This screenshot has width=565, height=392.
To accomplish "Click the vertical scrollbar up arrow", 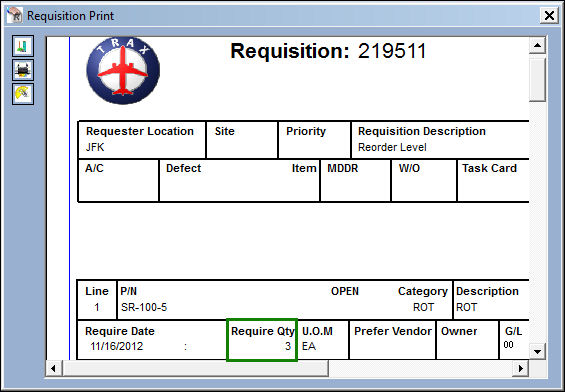I will (537, 45).
